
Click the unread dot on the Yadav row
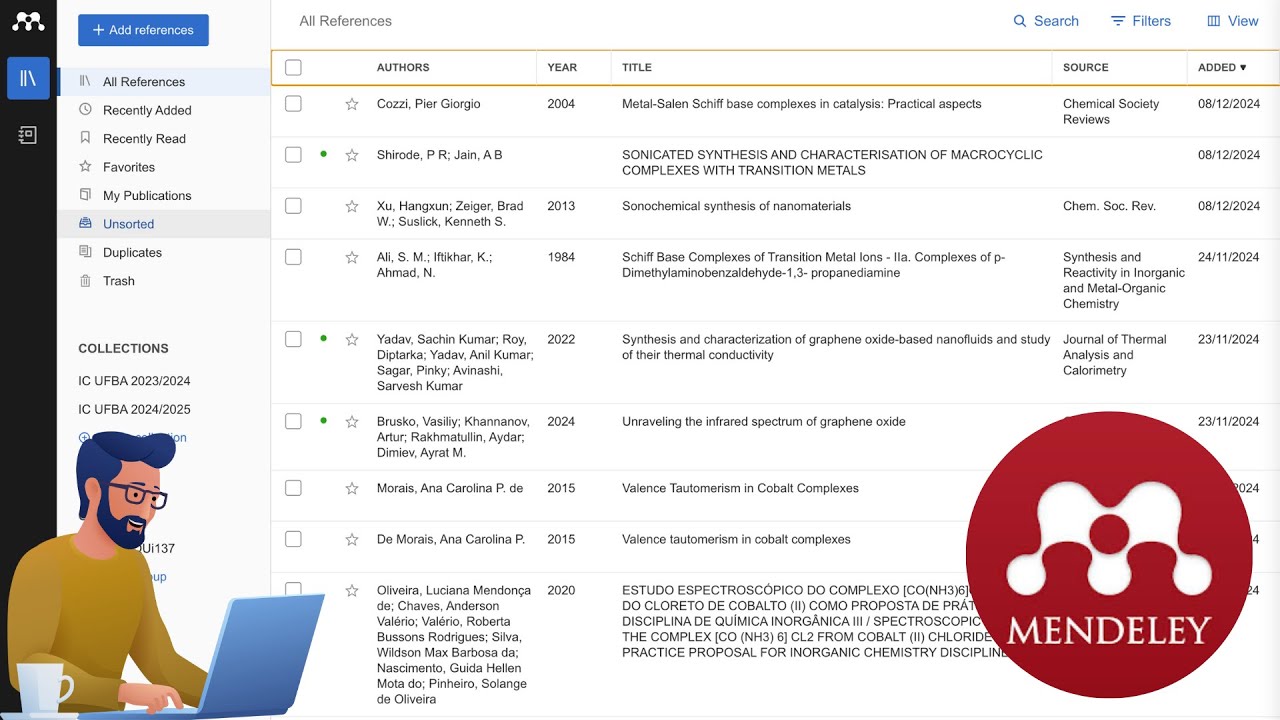click(323, 338)
